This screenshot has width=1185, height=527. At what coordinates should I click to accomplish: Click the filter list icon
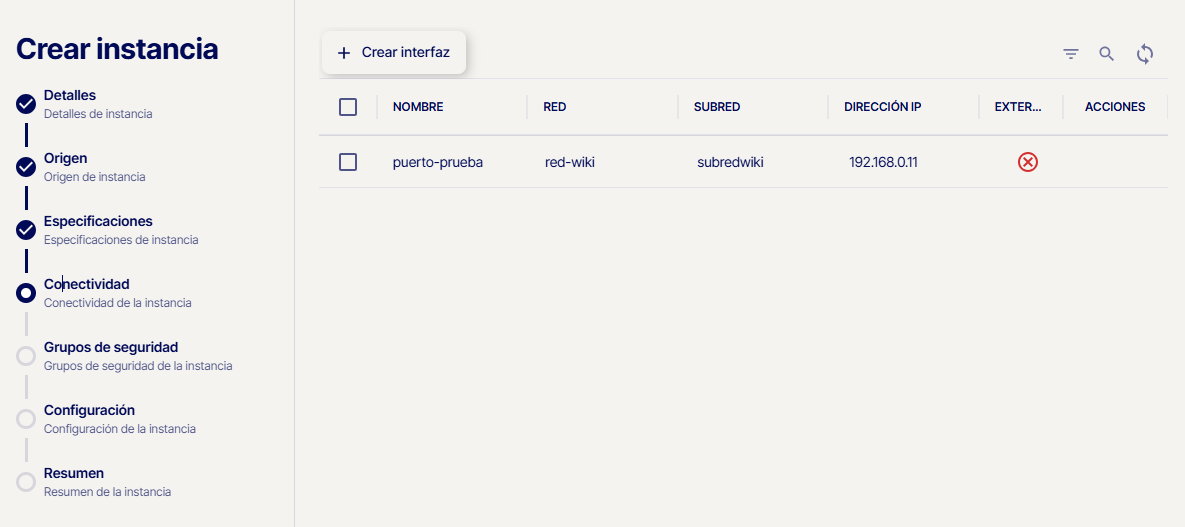pos(1071,54)
